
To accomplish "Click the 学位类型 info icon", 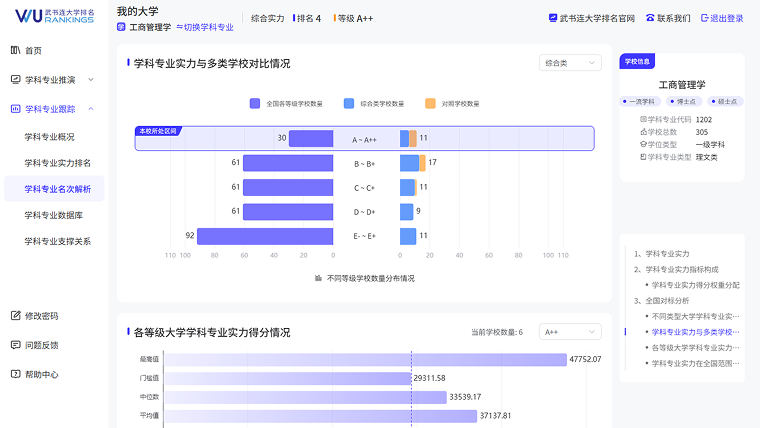I will [x=643, y=144].
